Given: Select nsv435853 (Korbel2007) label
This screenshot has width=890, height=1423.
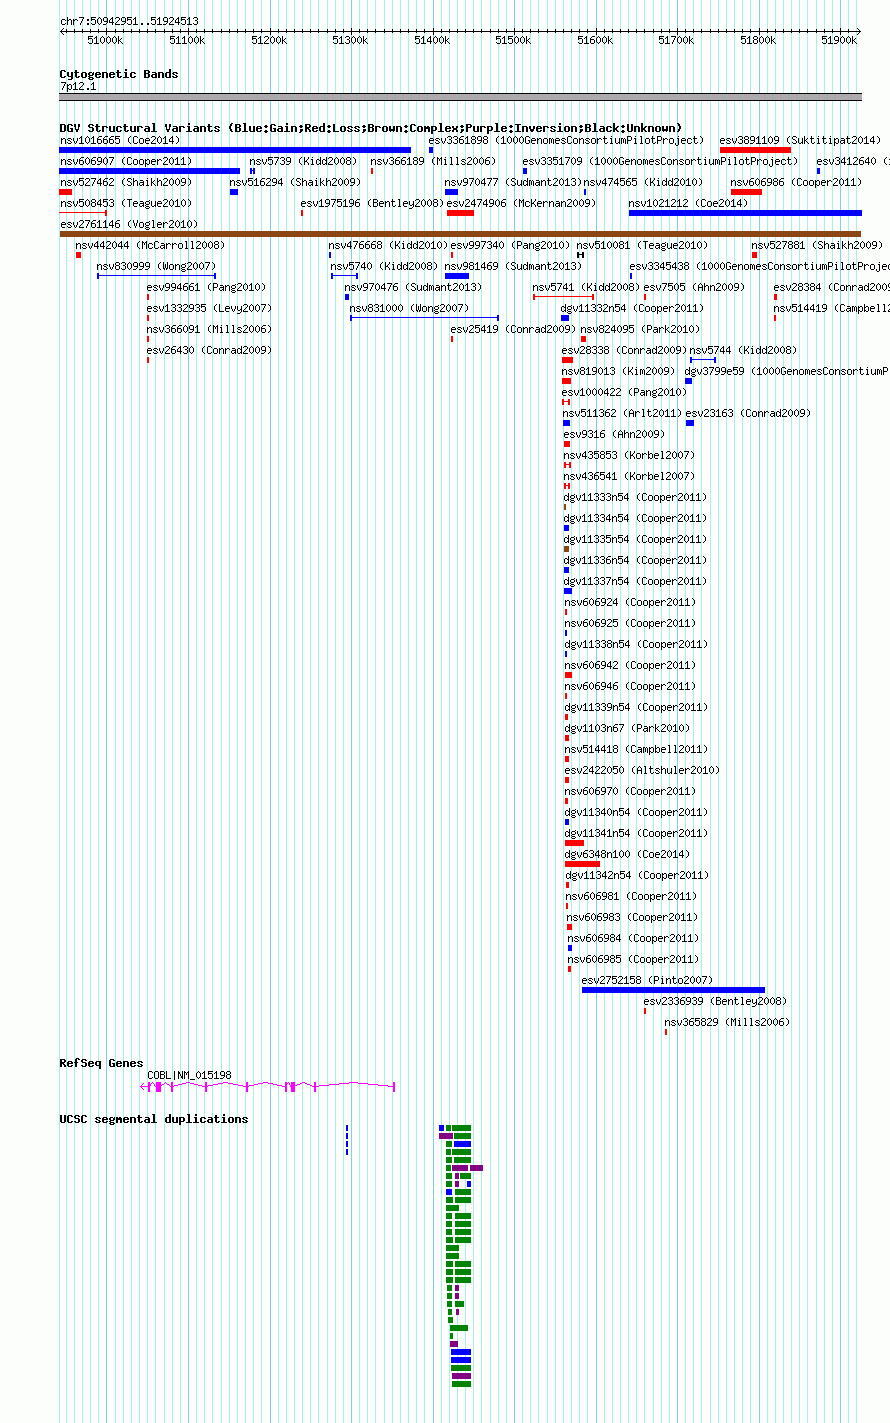Looking at the screenshot, I should click(x=629, y=455).
